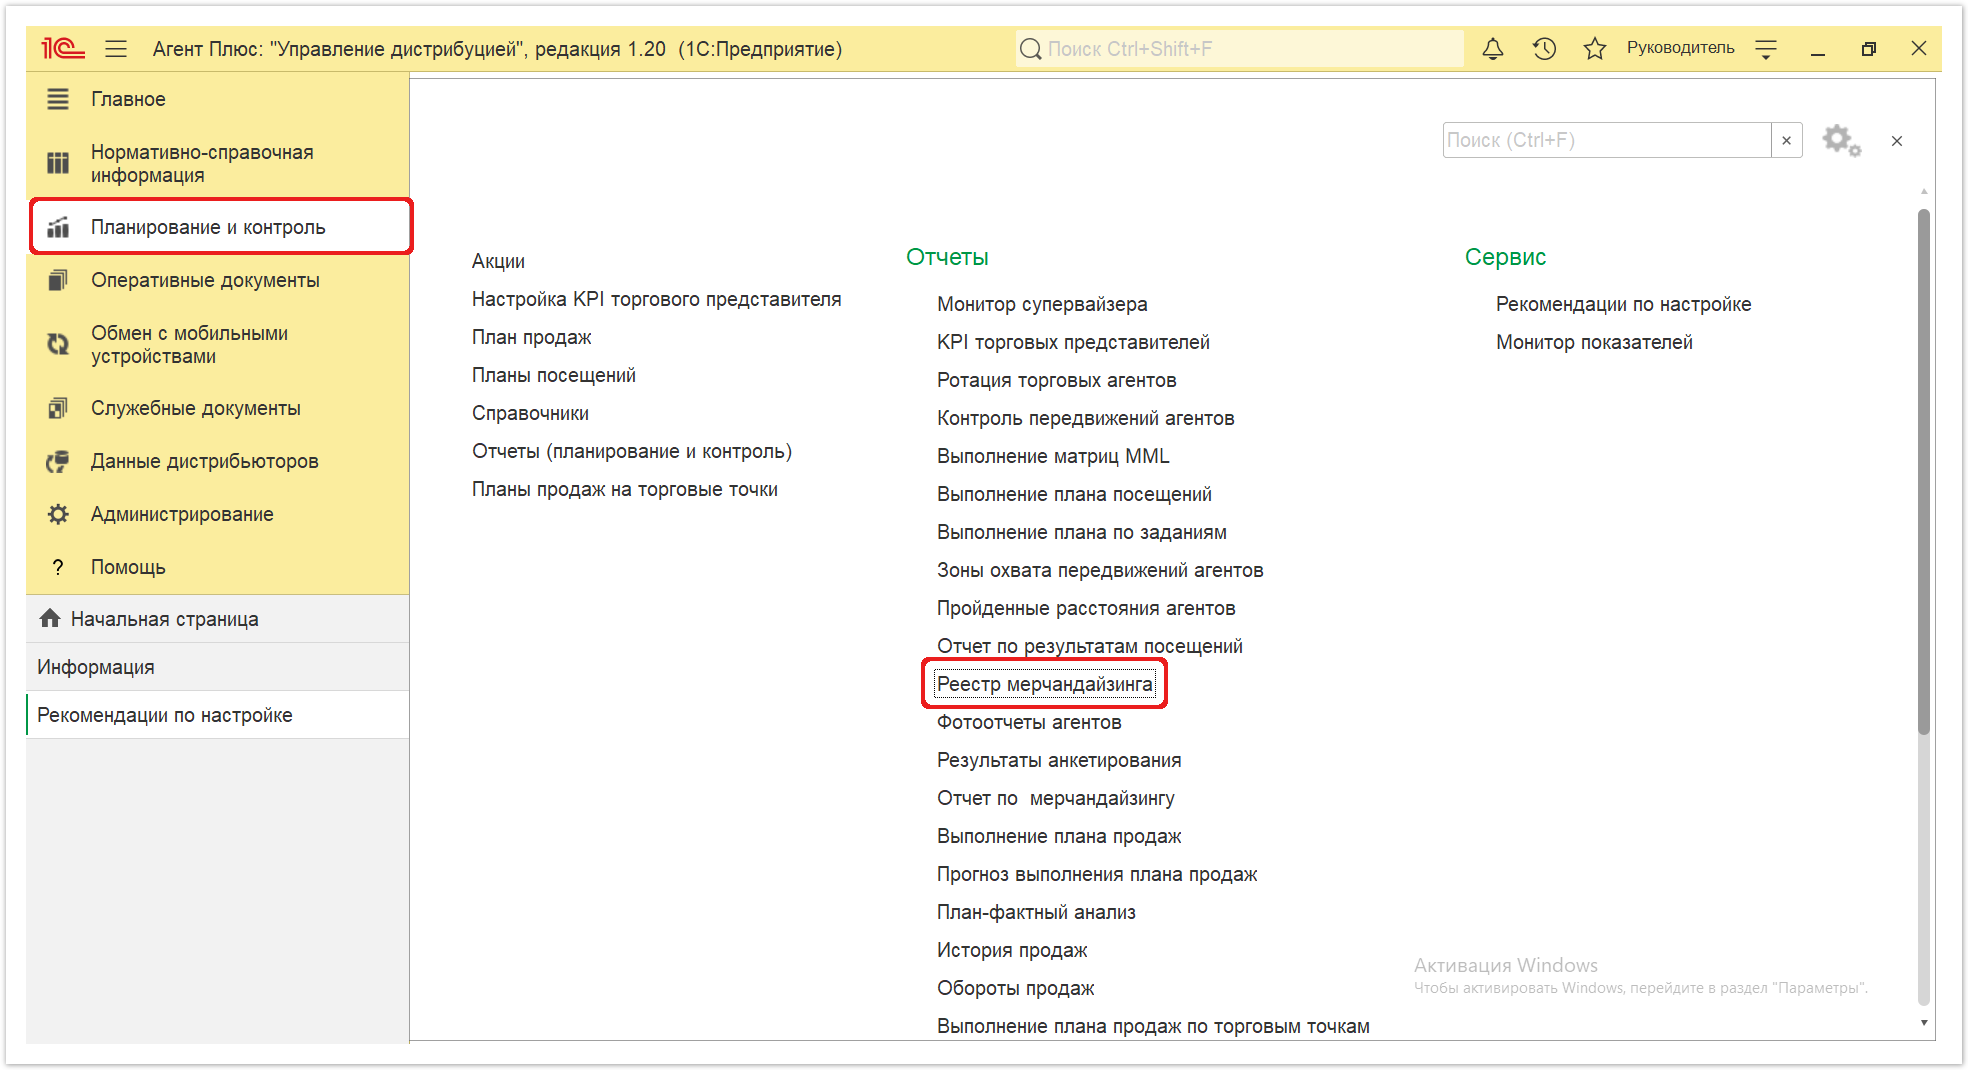This screenshot has width=1968, height=1070.
Task: Open Справочники link
Action: [530, 413]
